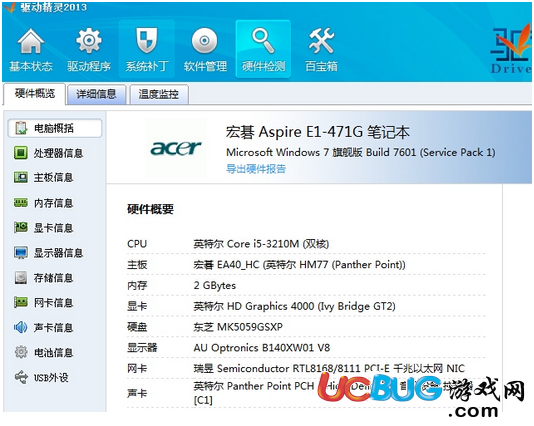534x426 pixels.
Task: Click the 存储信息 disk icon
Action: pyautogui.click(x=21, y=278)
